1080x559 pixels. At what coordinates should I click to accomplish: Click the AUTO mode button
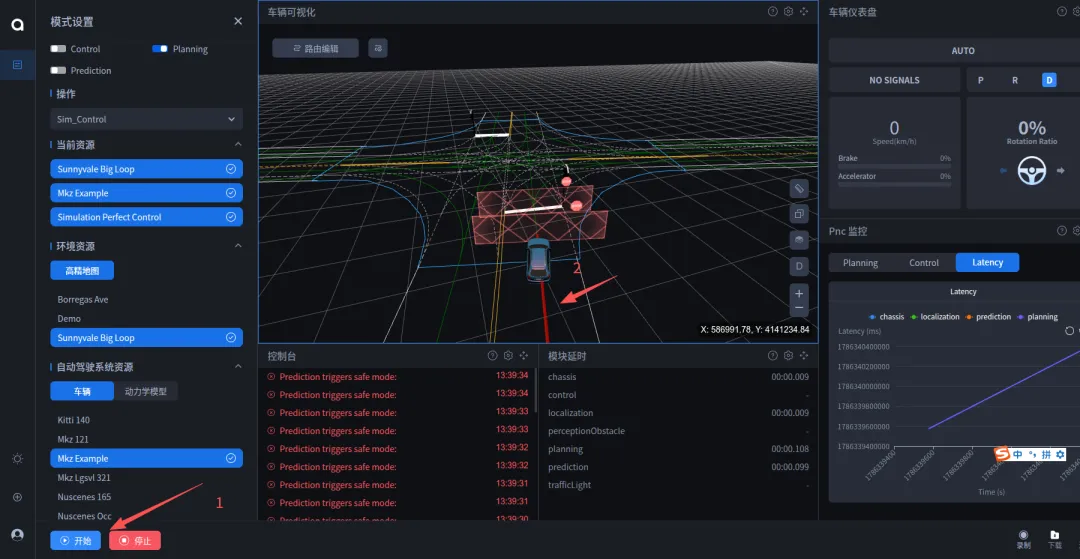point(962,50)
